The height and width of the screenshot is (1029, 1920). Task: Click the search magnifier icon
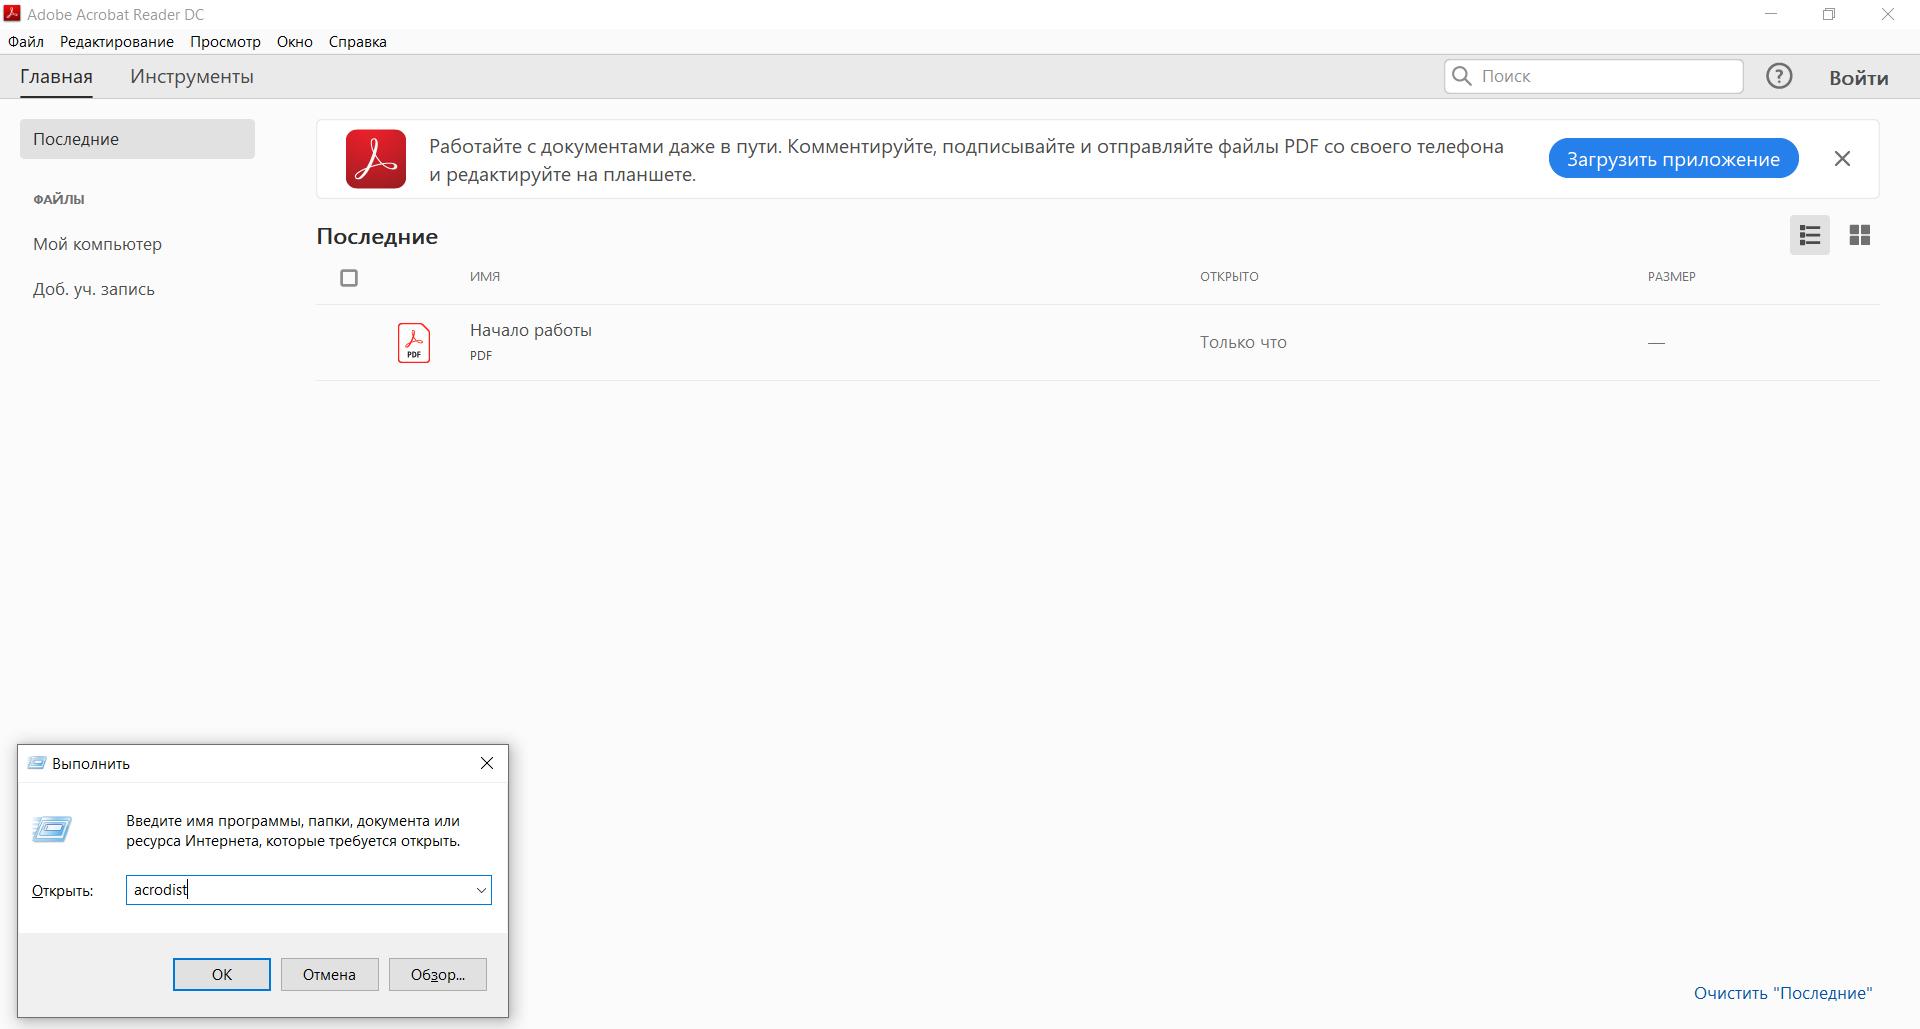click(x=1462, y=76)
